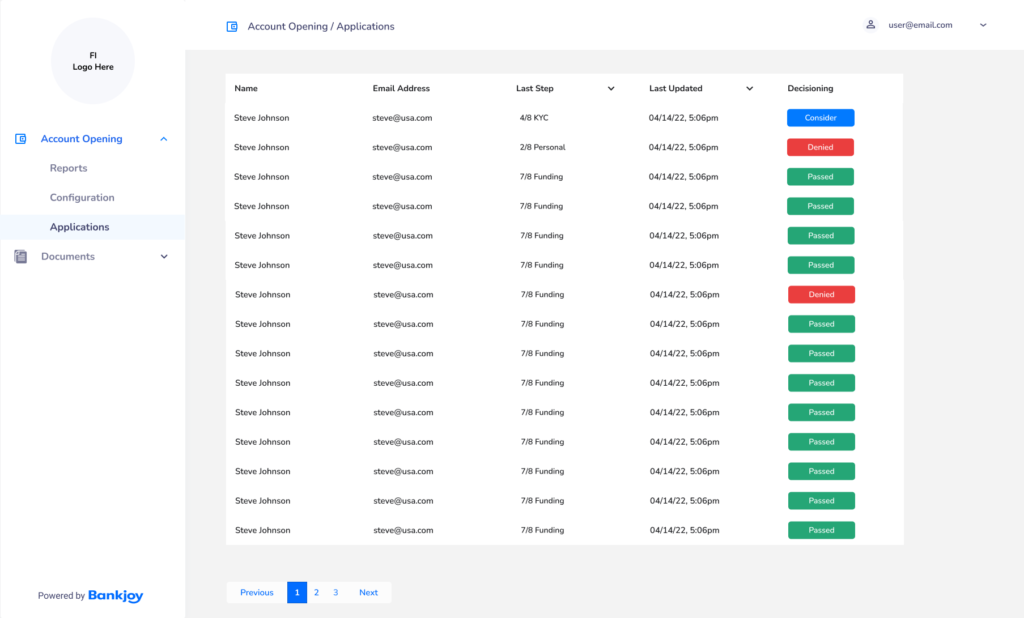Click the Previous page button
The width and height of the screenshot is (1024, 618).
(x=256, y=592)
